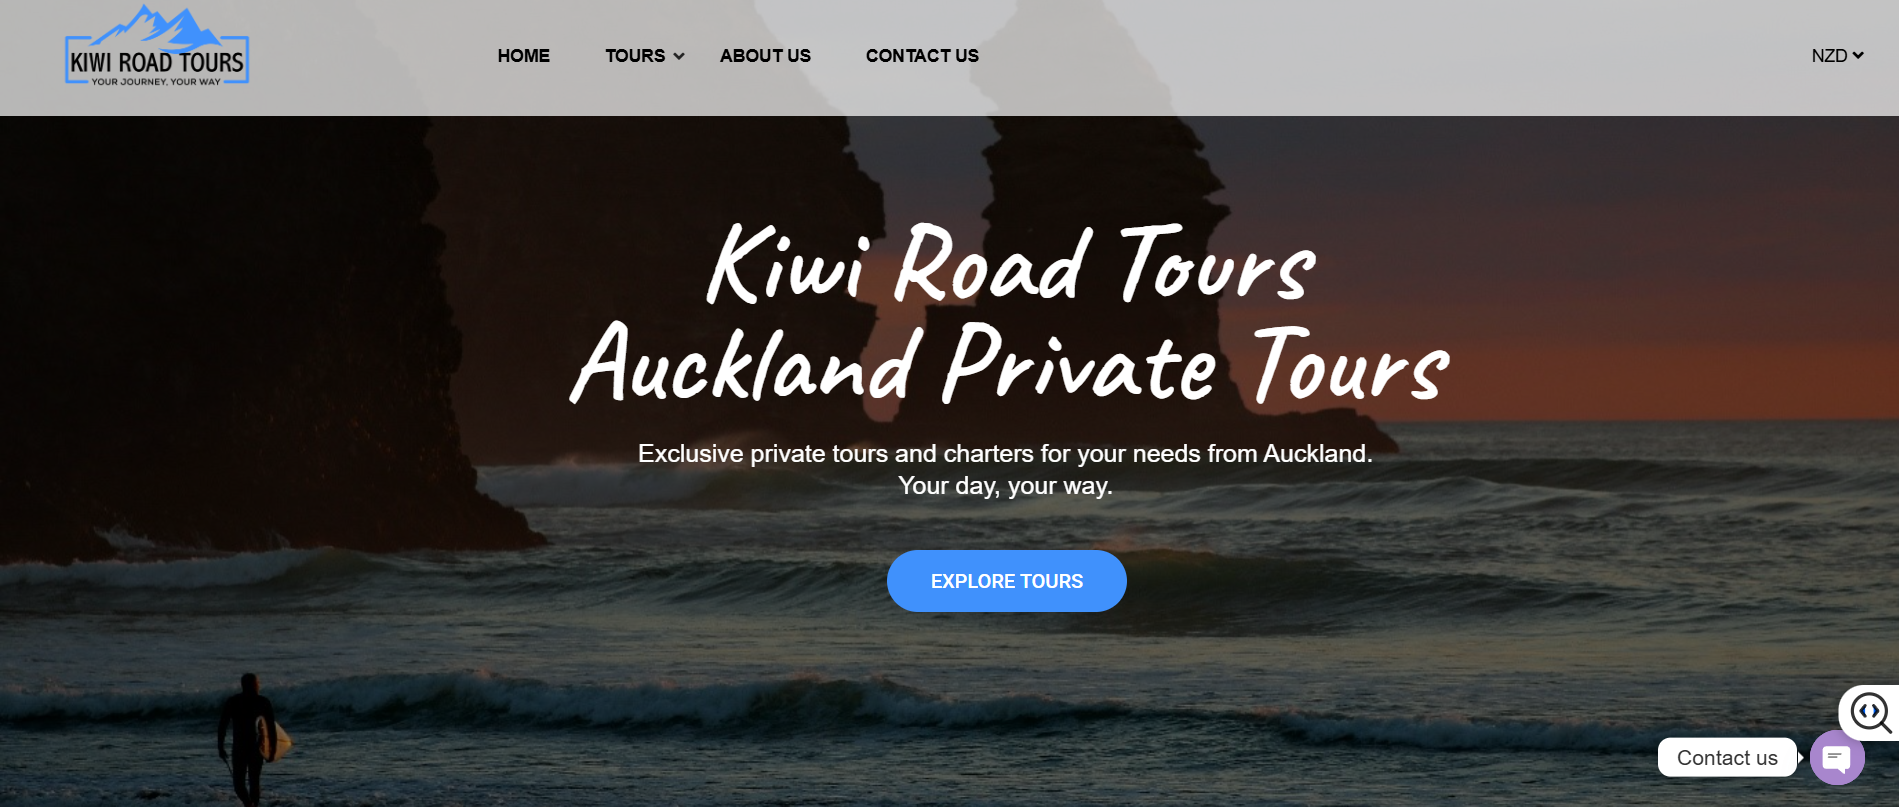Click the Kiwi Road Tours heading
The height and width of the screenshot is (807, 1899).
[1011, 264]
